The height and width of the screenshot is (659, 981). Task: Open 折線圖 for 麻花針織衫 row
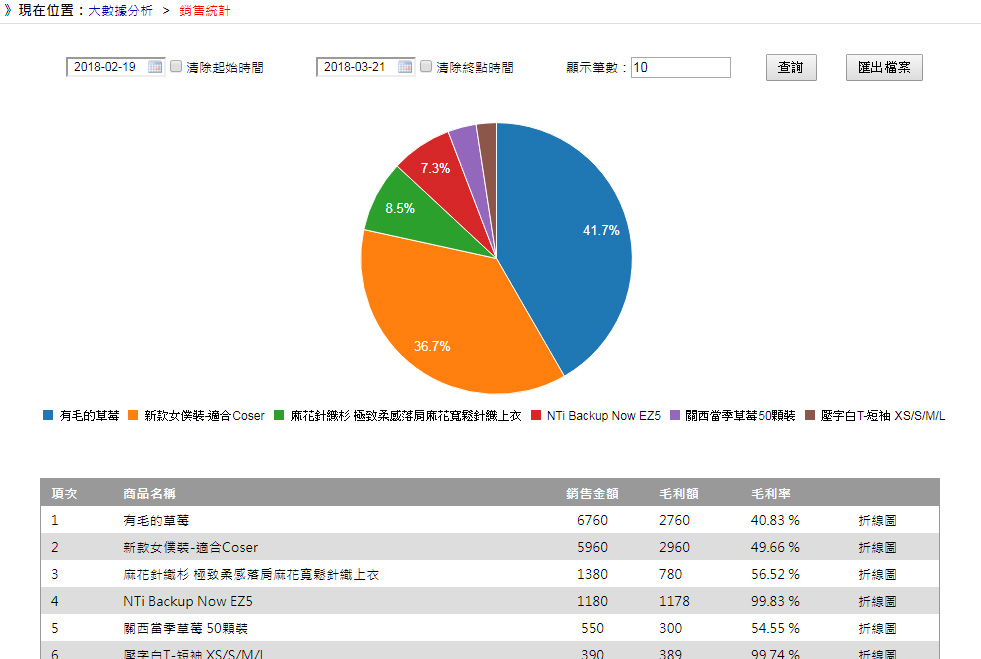(x=877, y=574)
